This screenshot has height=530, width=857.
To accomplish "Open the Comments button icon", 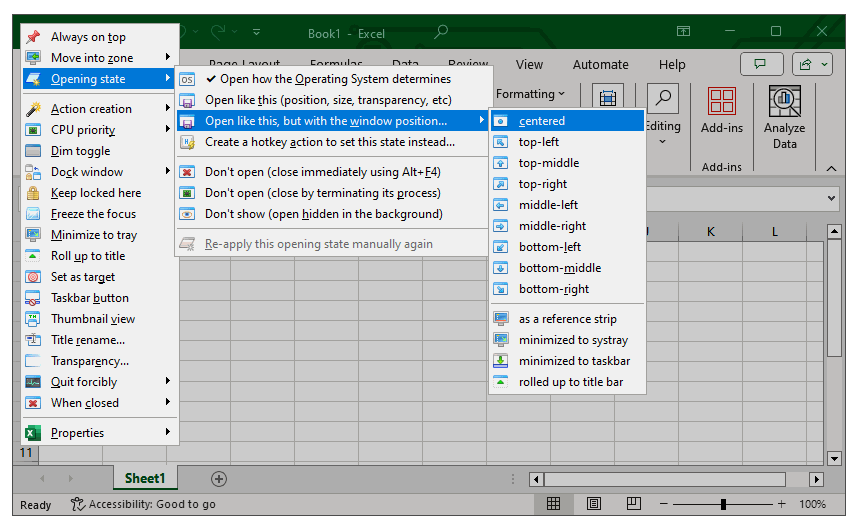I will 760,64.
